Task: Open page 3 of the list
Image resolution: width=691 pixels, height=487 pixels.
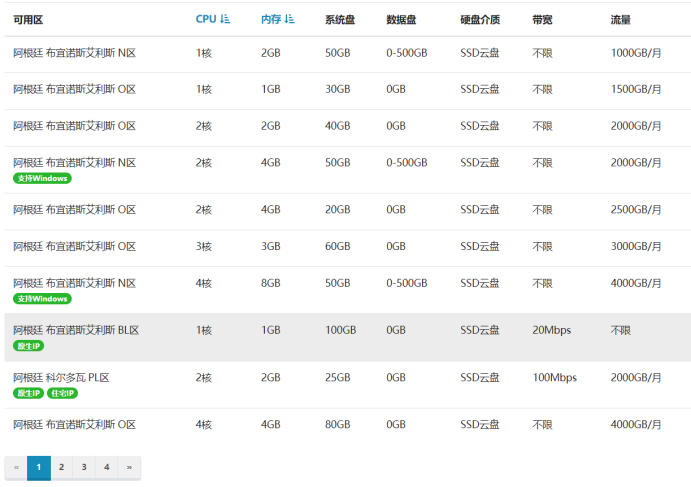Action: click(84, 467)
